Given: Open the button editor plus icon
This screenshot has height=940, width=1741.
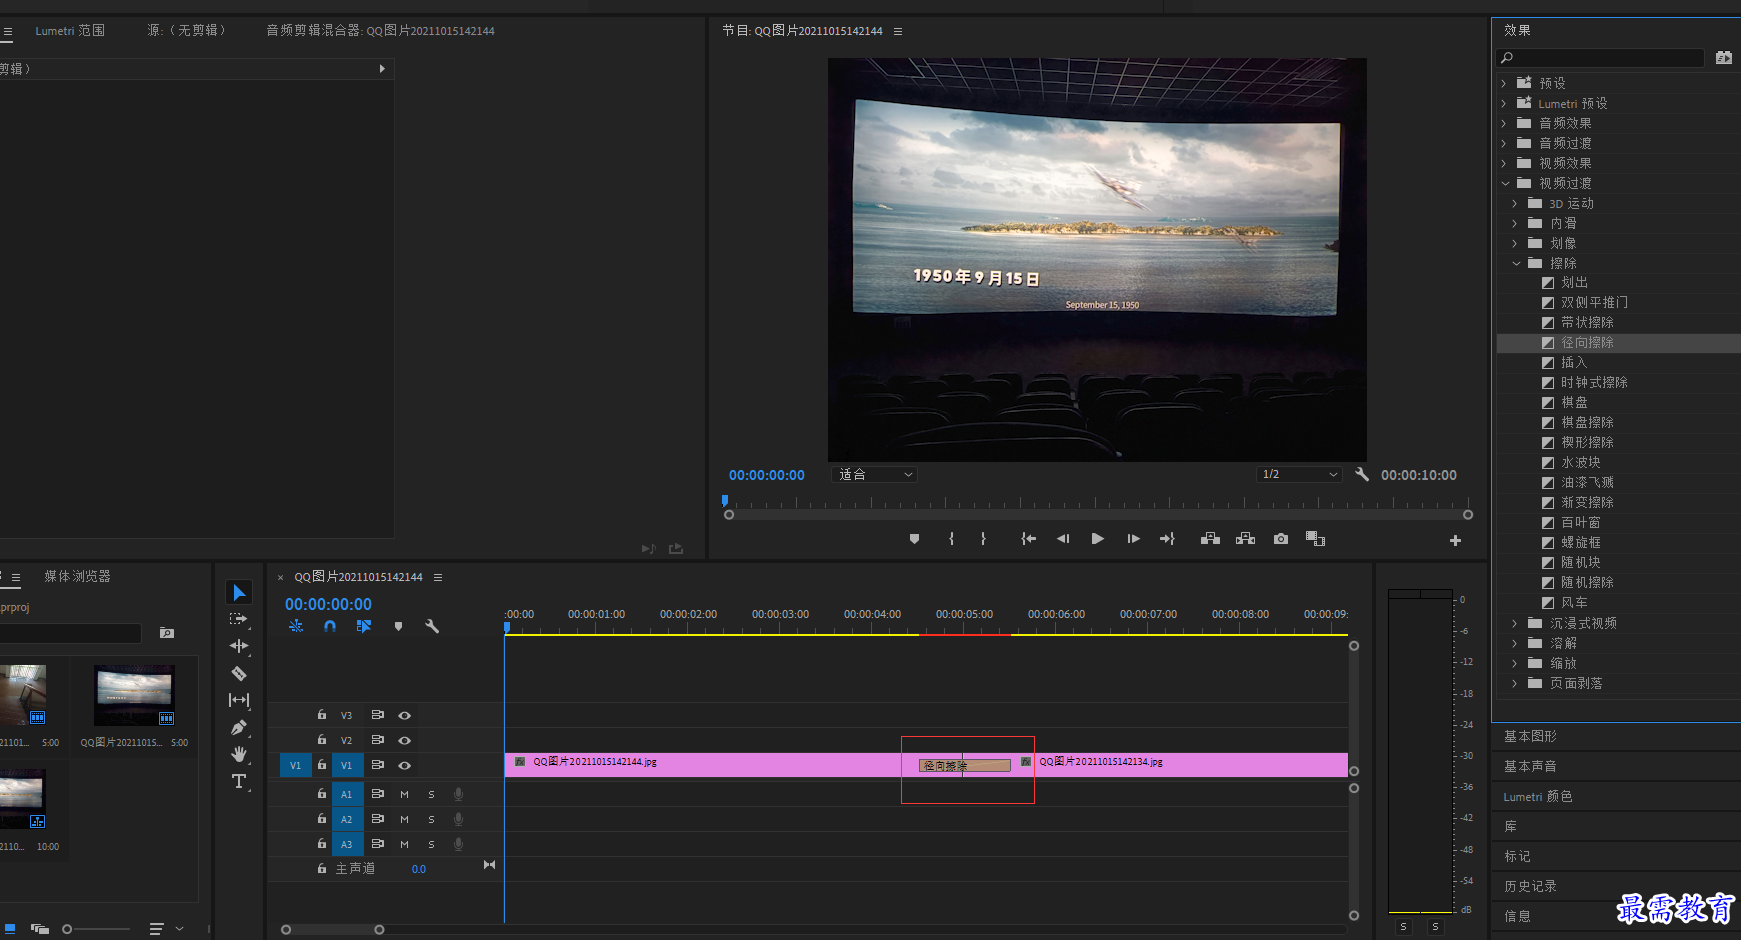Looking at the screenshot, I should (1455, 540).
